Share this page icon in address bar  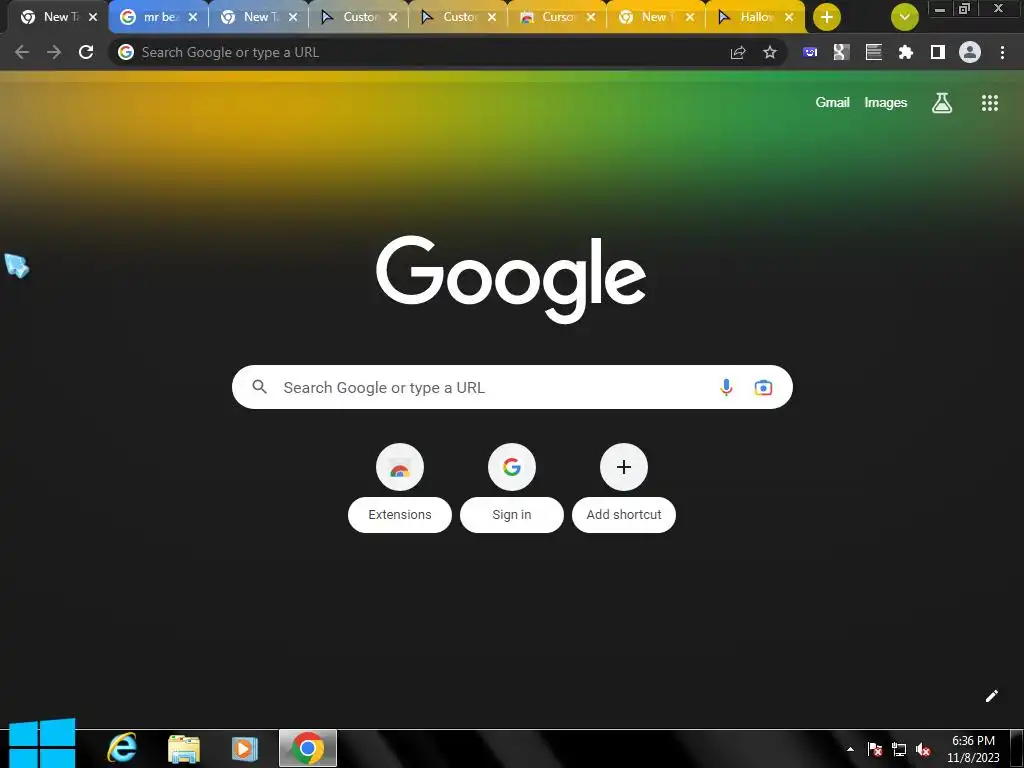[x=738, y=52]
